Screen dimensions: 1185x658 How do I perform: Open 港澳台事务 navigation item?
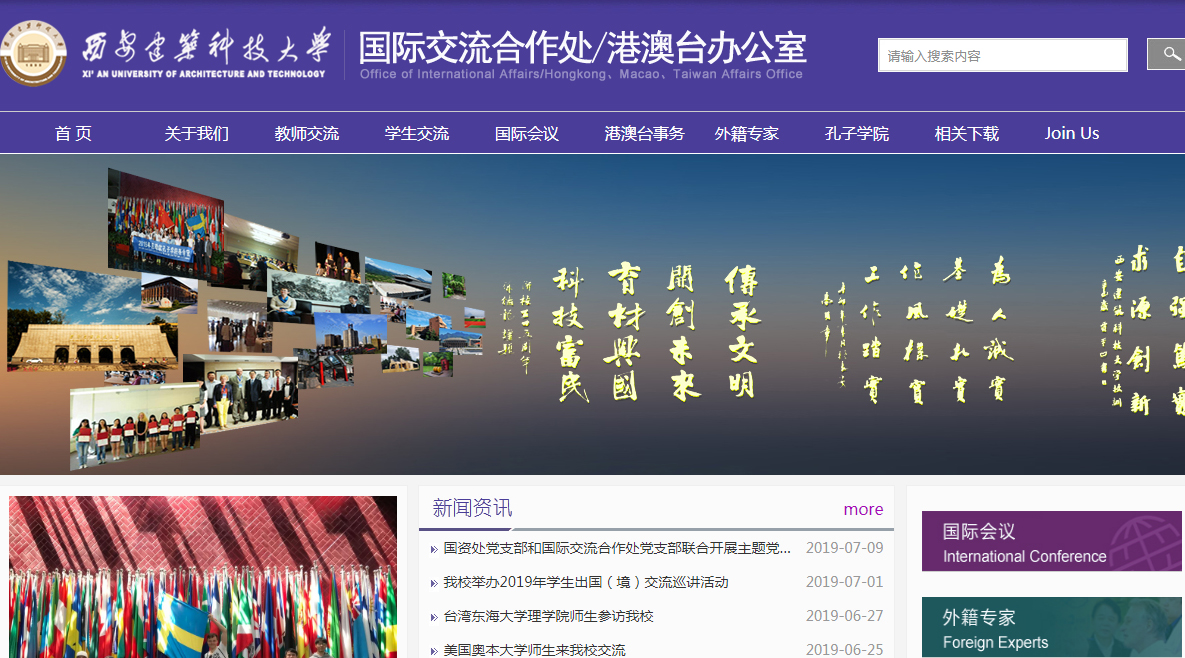[x=644, y=133]
